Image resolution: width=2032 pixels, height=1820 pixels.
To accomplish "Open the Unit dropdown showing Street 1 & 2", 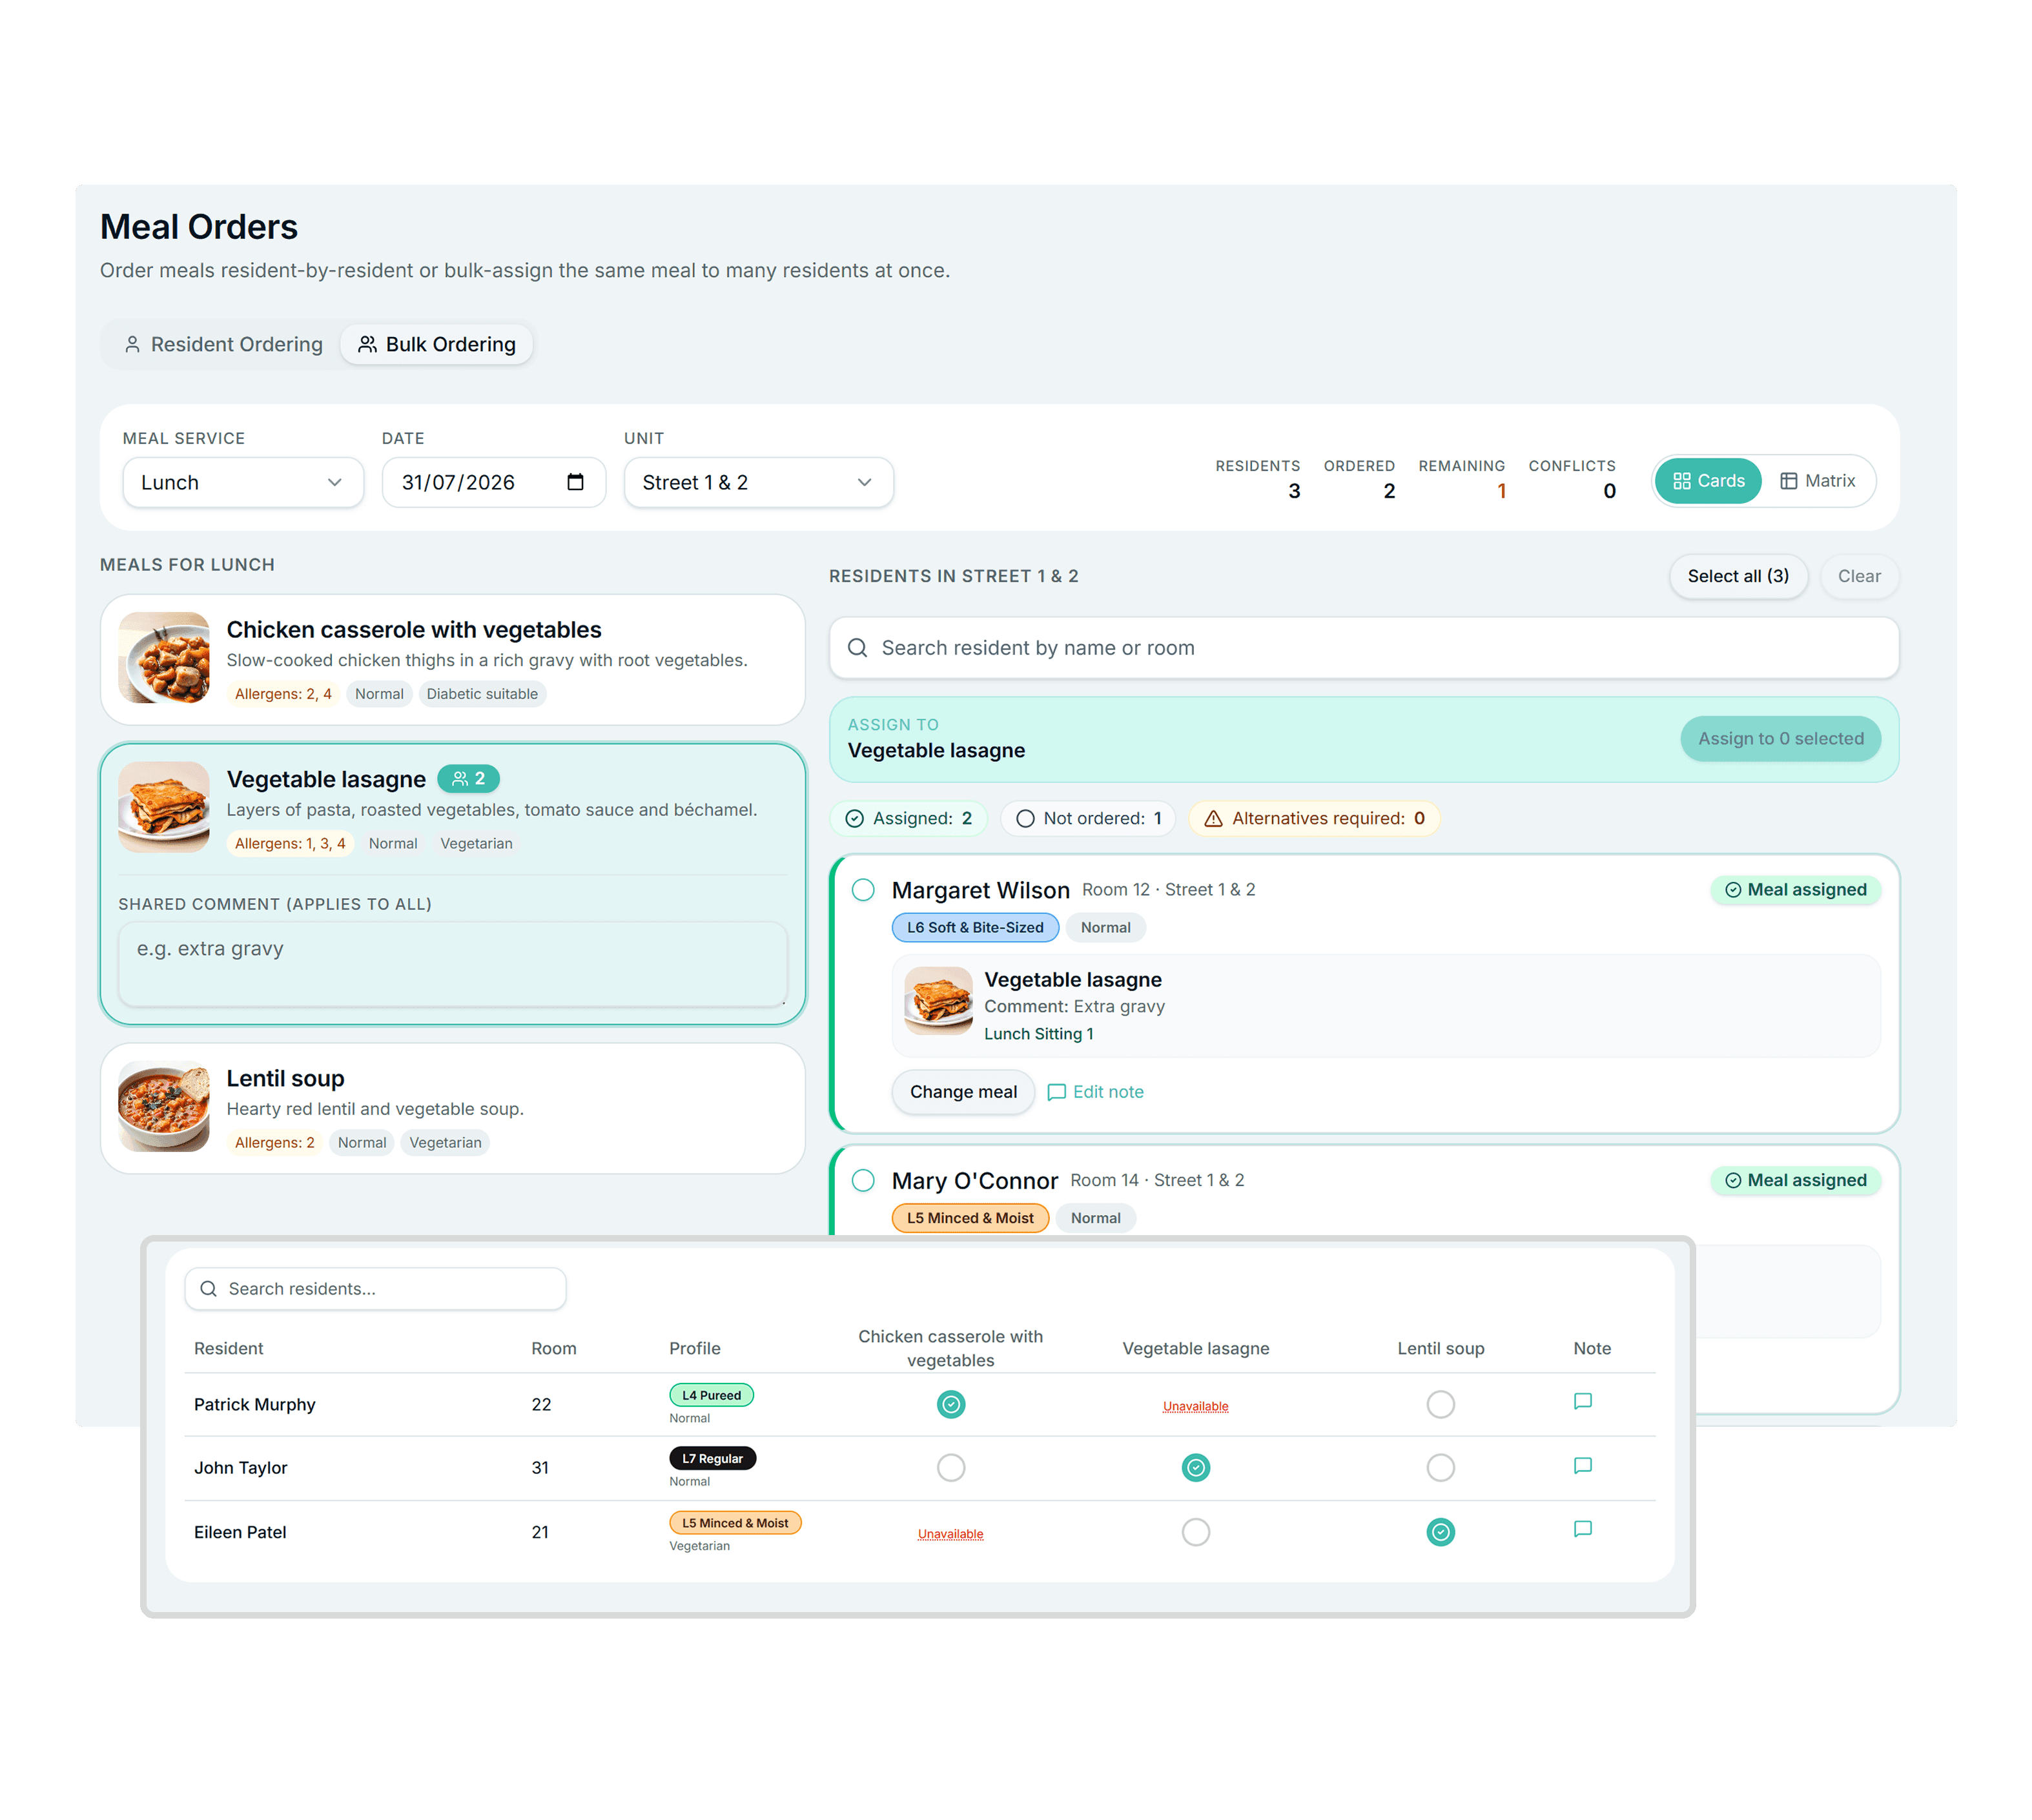I will pos(758,483).
